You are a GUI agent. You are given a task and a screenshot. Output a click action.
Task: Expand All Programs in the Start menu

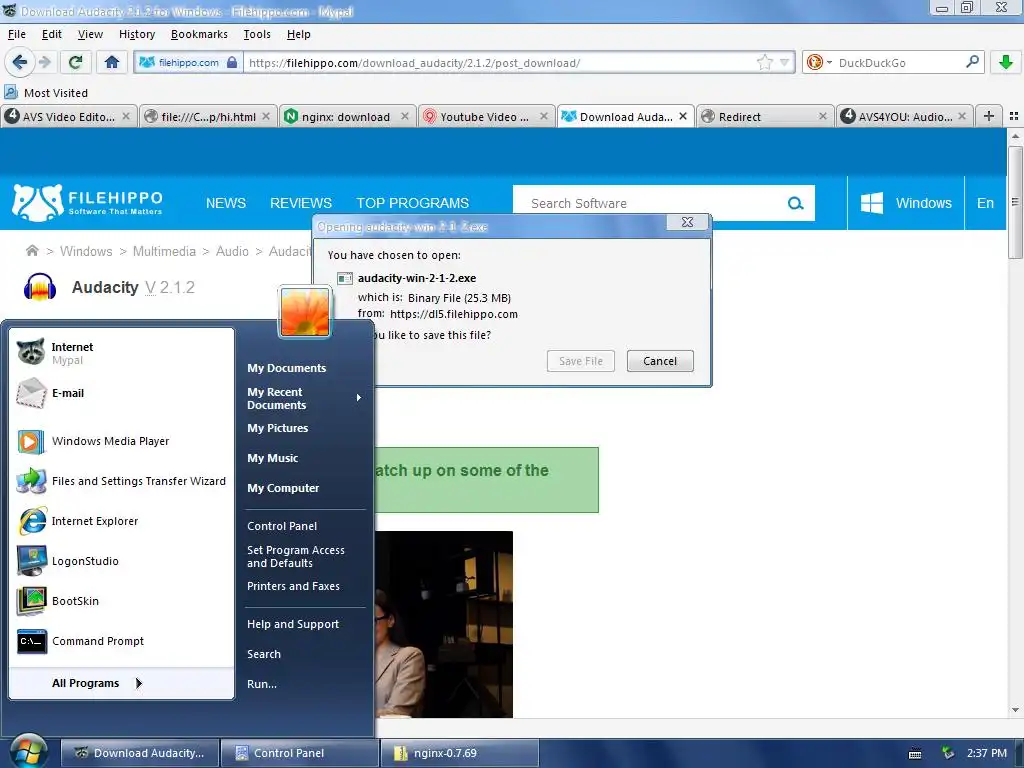(121, 683)
